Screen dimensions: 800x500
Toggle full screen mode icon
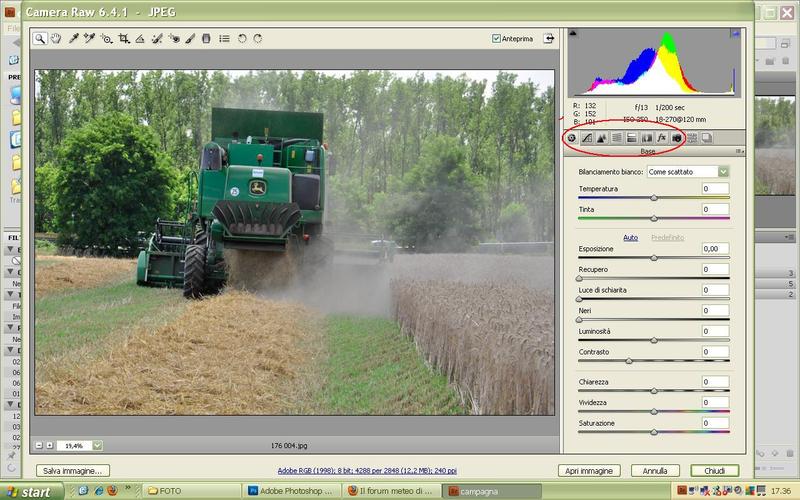click(x=549, y=38)
